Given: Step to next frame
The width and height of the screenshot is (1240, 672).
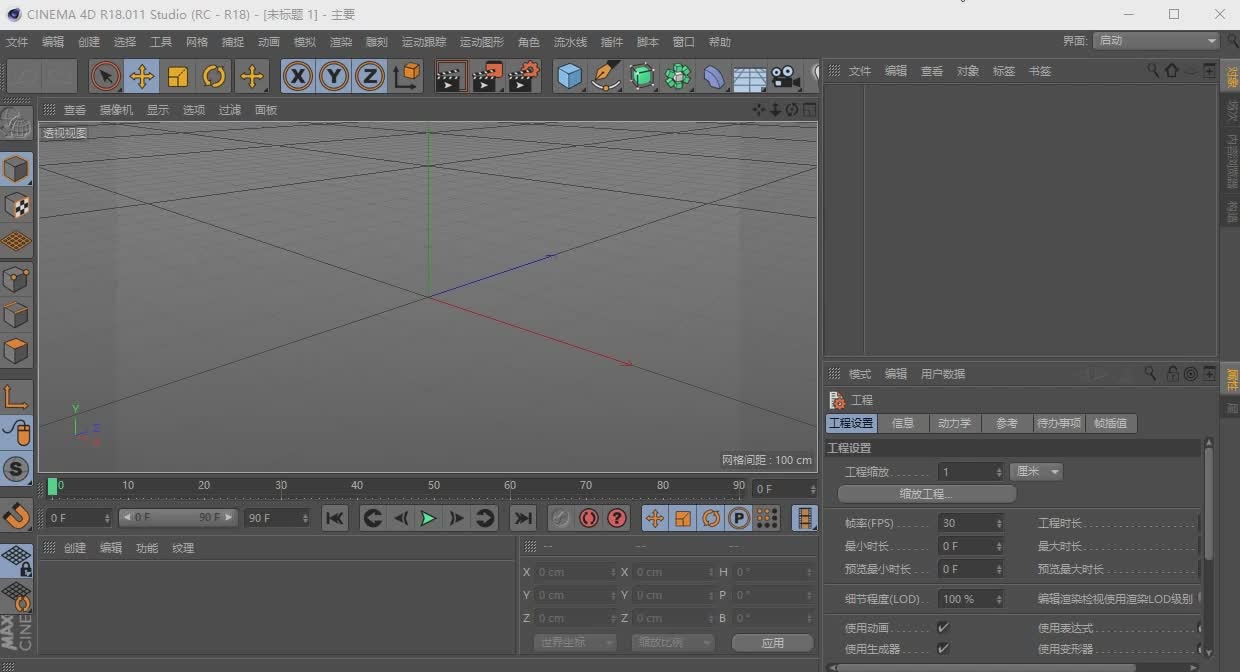Looking at the screenshot, I should pyautogui.click(x=456, y=518).
